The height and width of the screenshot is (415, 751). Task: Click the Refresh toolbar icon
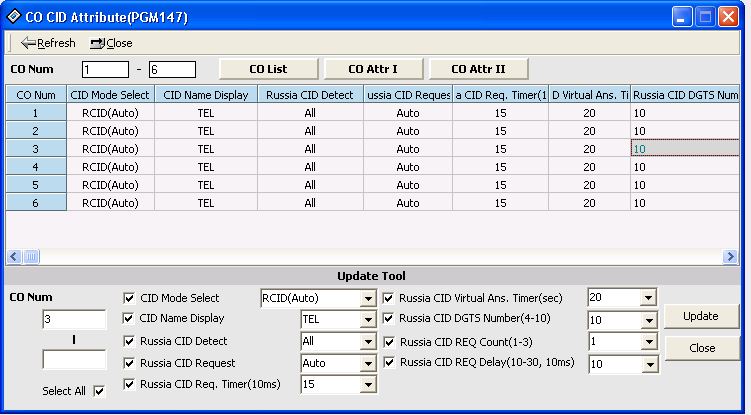[x=29, y=43]
